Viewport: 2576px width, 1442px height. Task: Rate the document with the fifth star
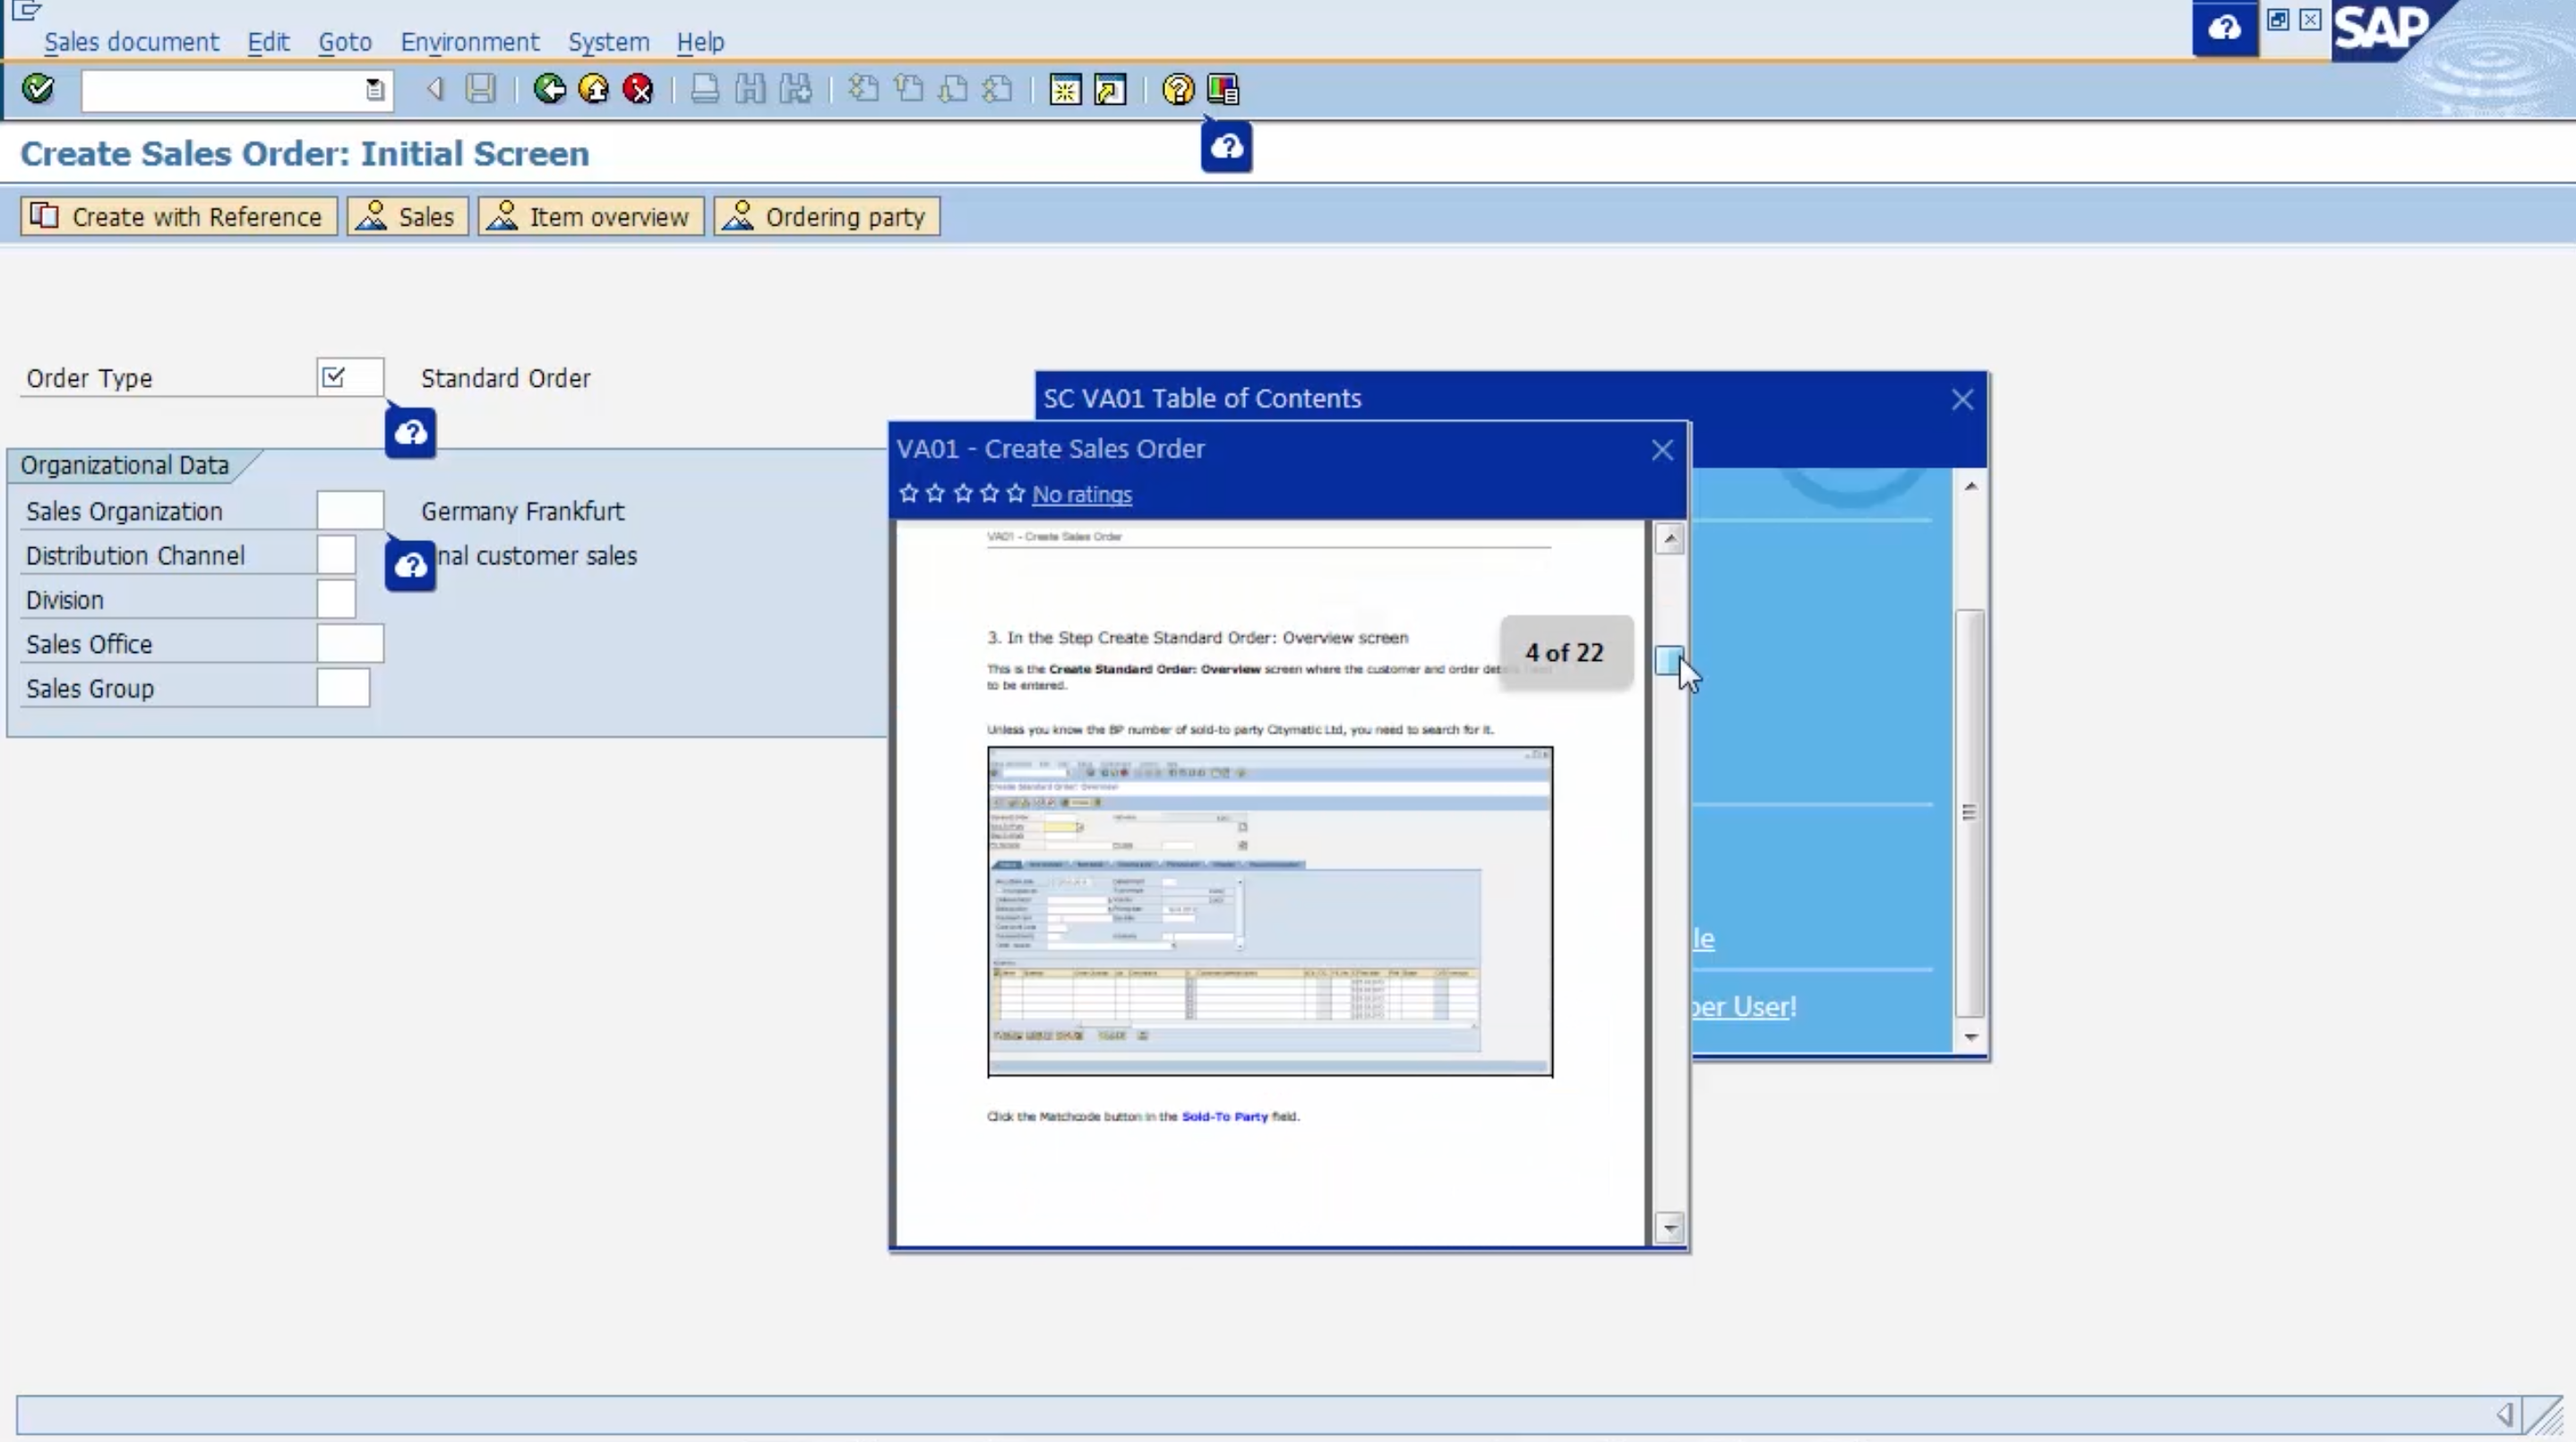click(x=1016, y=493)
